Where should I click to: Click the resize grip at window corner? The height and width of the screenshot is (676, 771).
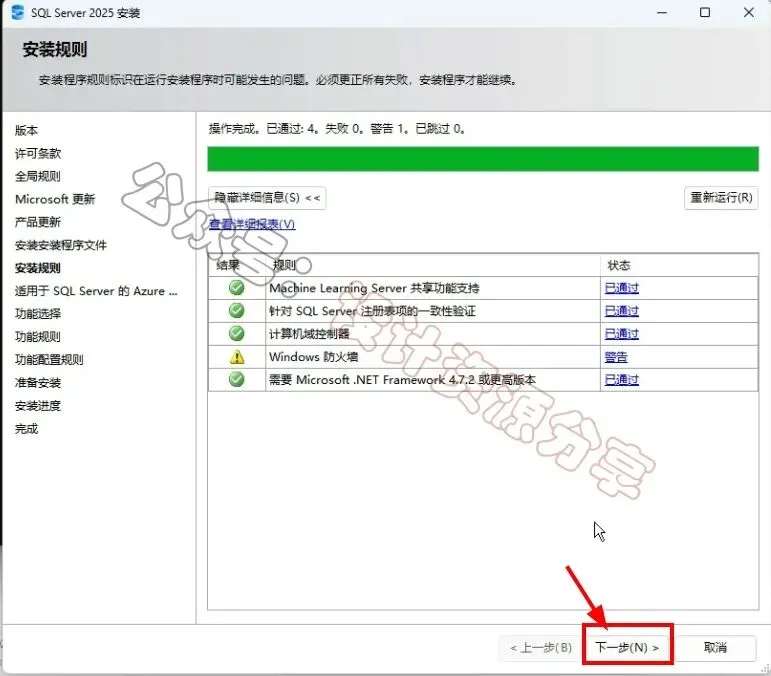pyautogui.click(x=764, y=668)
